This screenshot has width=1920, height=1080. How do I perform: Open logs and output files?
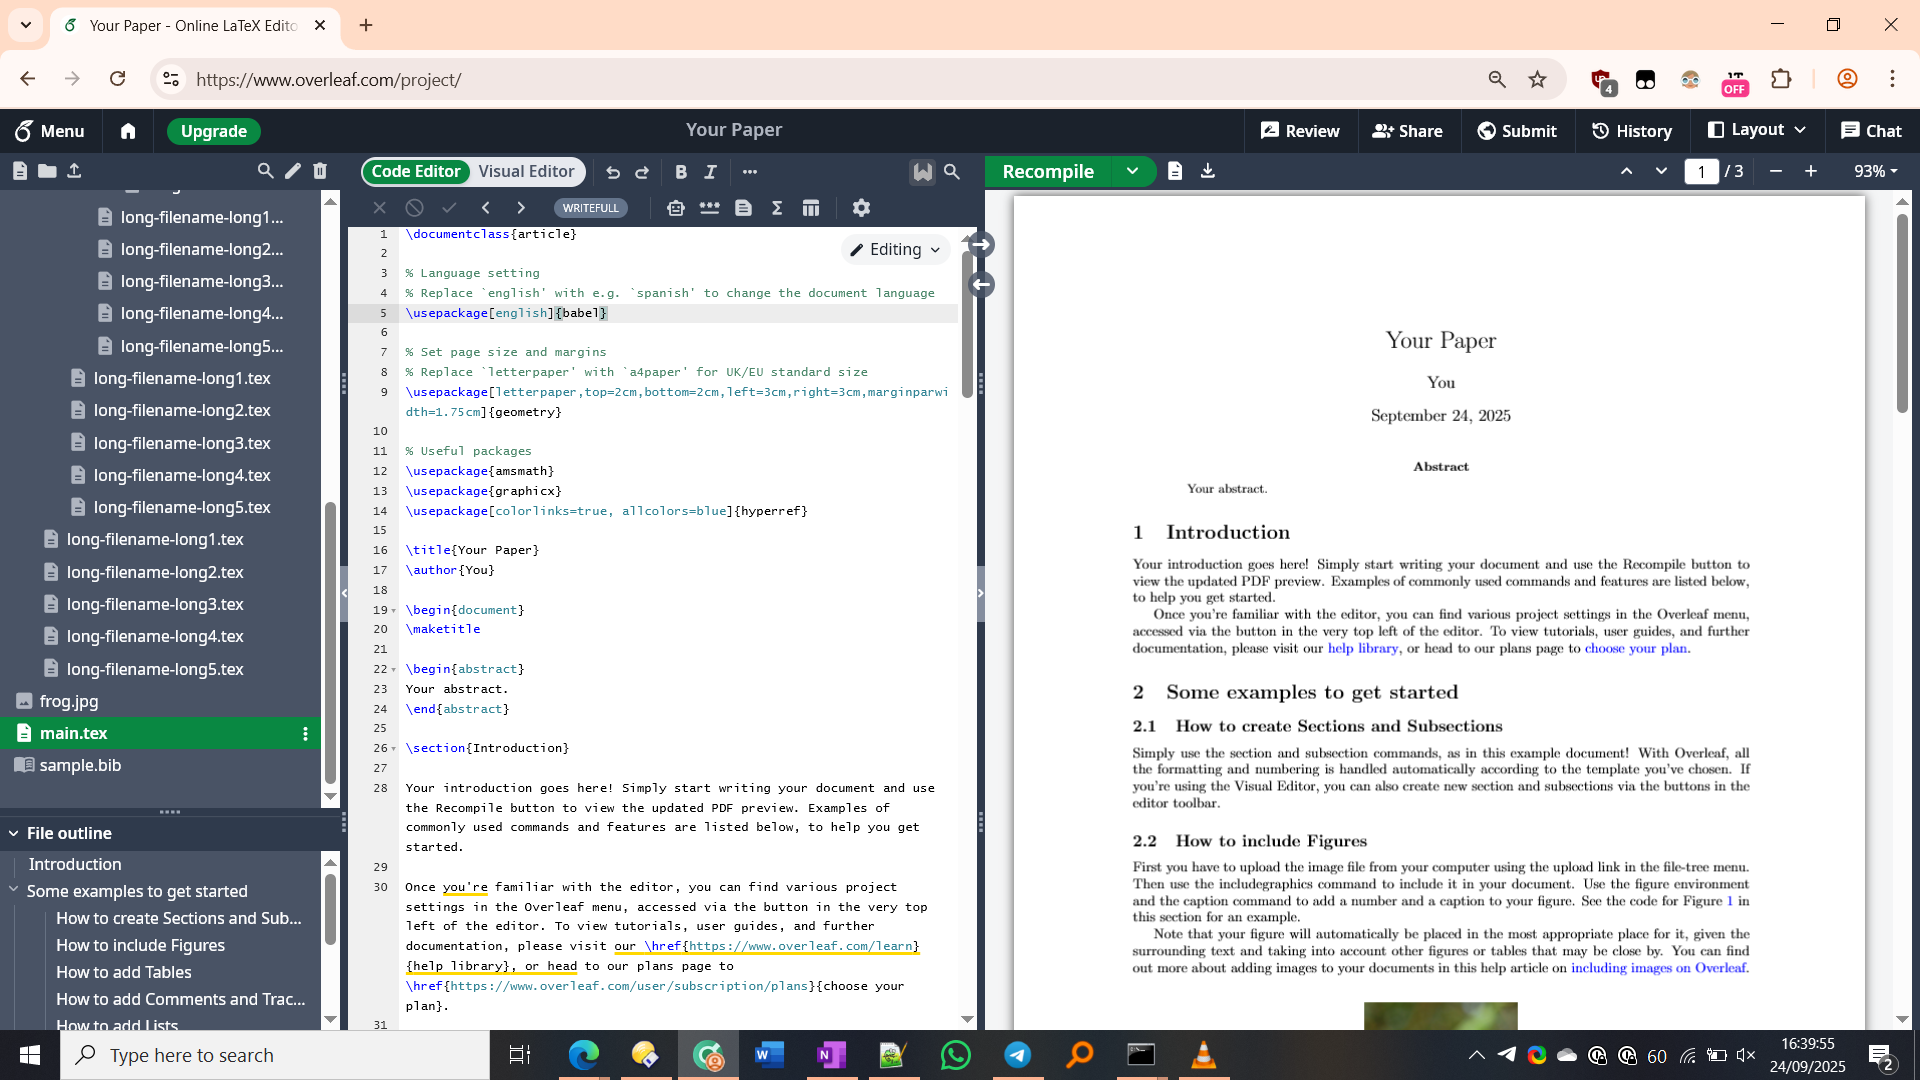(x=1175, y=171)
